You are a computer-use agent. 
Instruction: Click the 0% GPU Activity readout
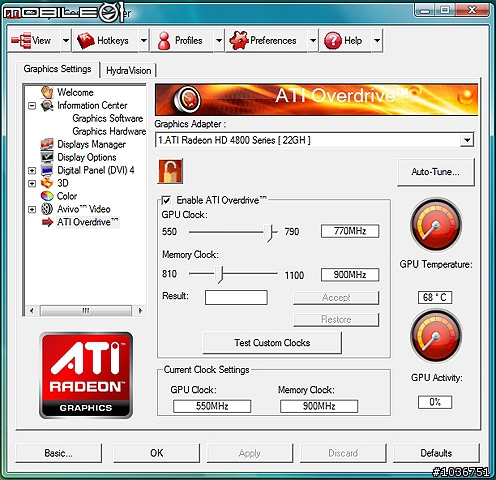(435, 402)
